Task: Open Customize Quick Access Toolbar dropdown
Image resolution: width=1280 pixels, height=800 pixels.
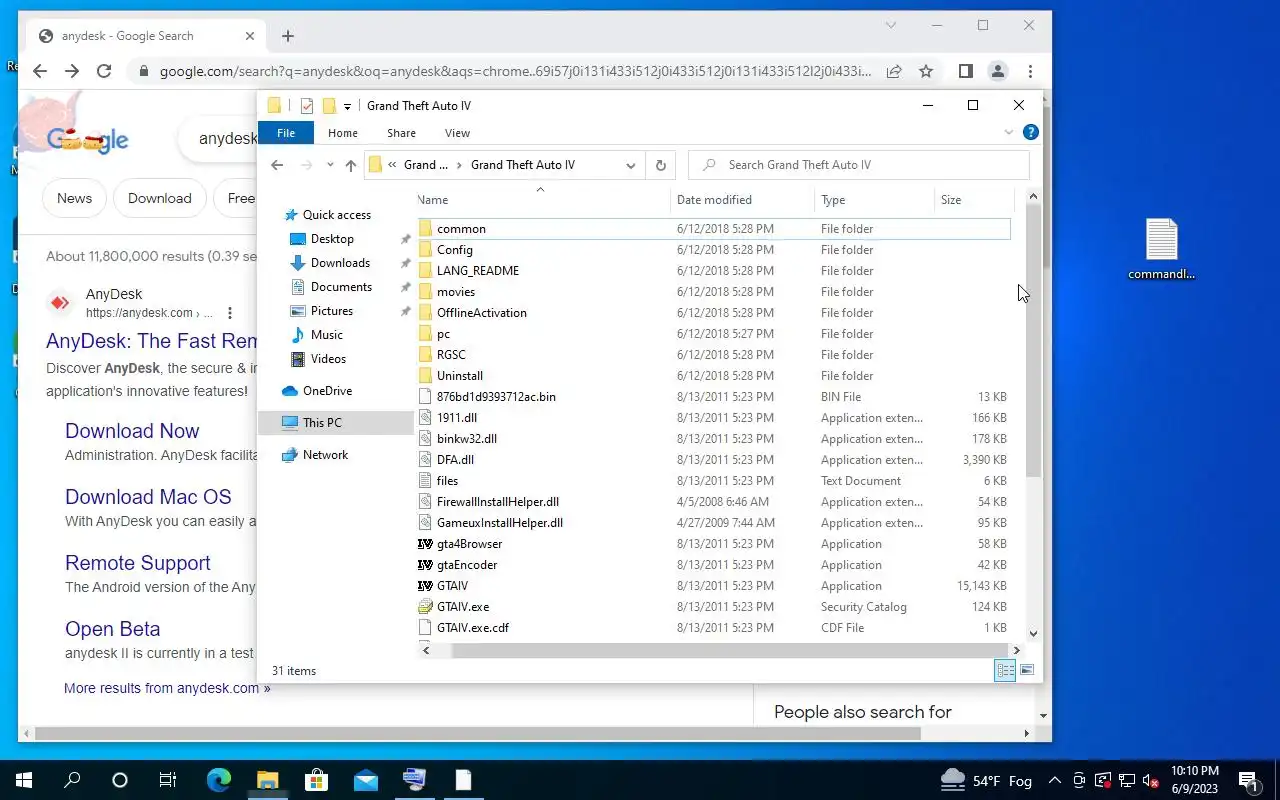Action: 347,106
